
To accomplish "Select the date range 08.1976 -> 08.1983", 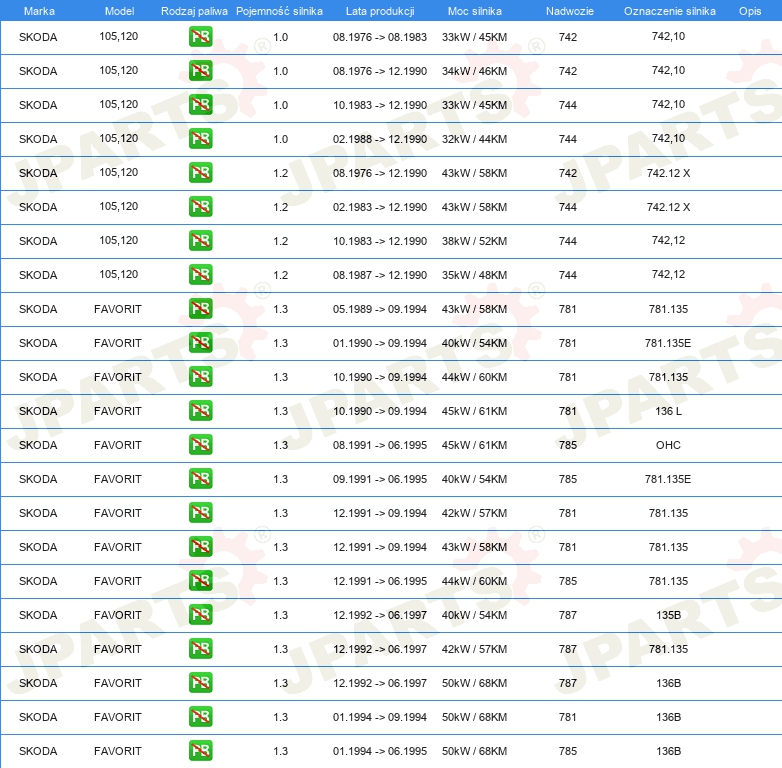I will [x=380, y=37].
